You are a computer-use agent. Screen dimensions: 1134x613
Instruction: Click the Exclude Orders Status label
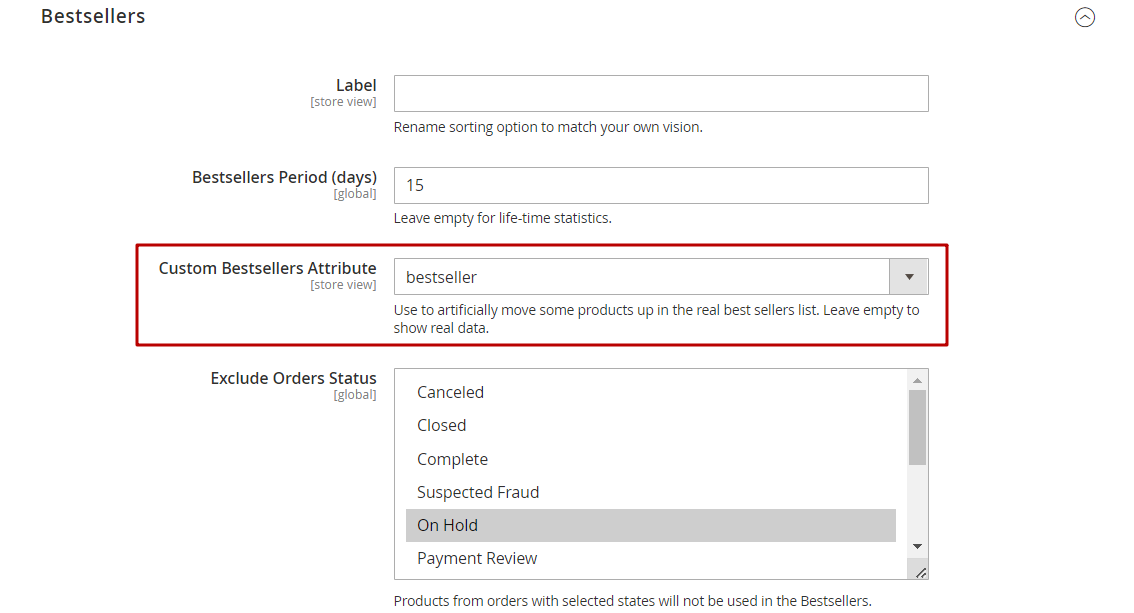pos(294,378)
